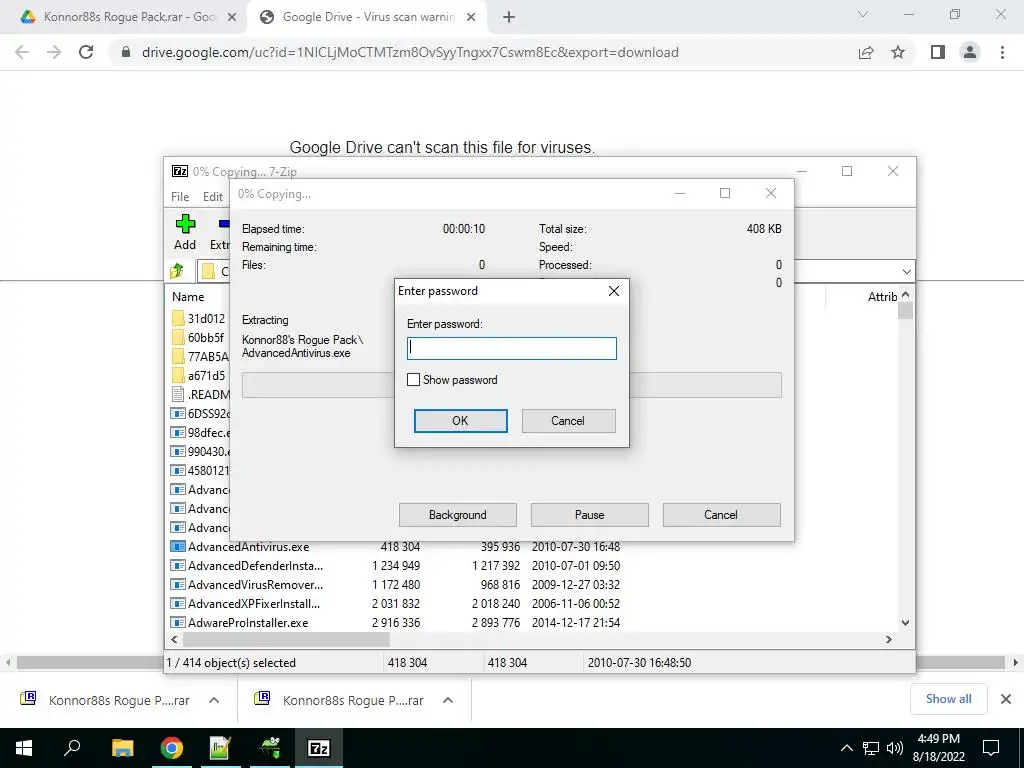1024x768 pixels.
Task: Open a new Chrome tab
Action: (x=509, y=17)
